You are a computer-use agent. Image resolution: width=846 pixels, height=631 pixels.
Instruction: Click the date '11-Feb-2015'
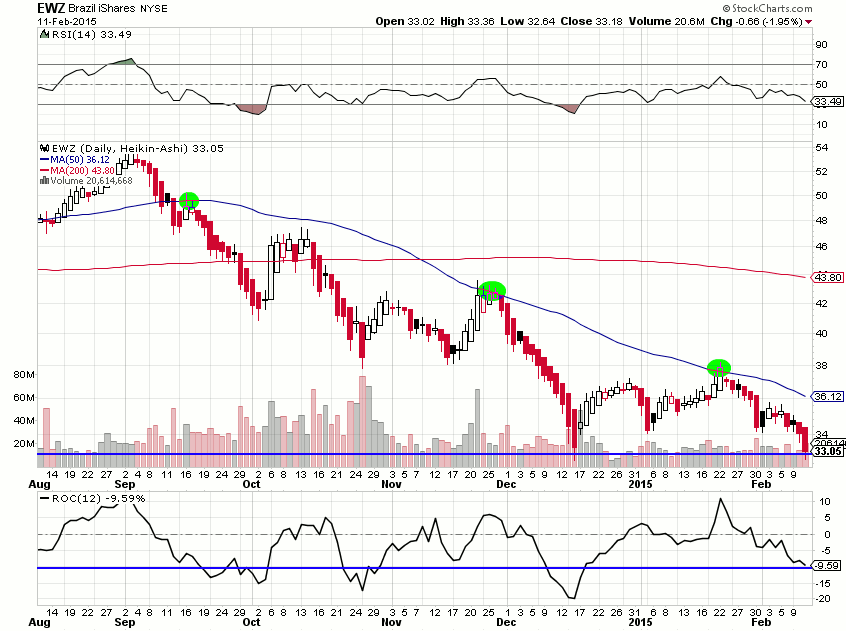coord(67,22)
